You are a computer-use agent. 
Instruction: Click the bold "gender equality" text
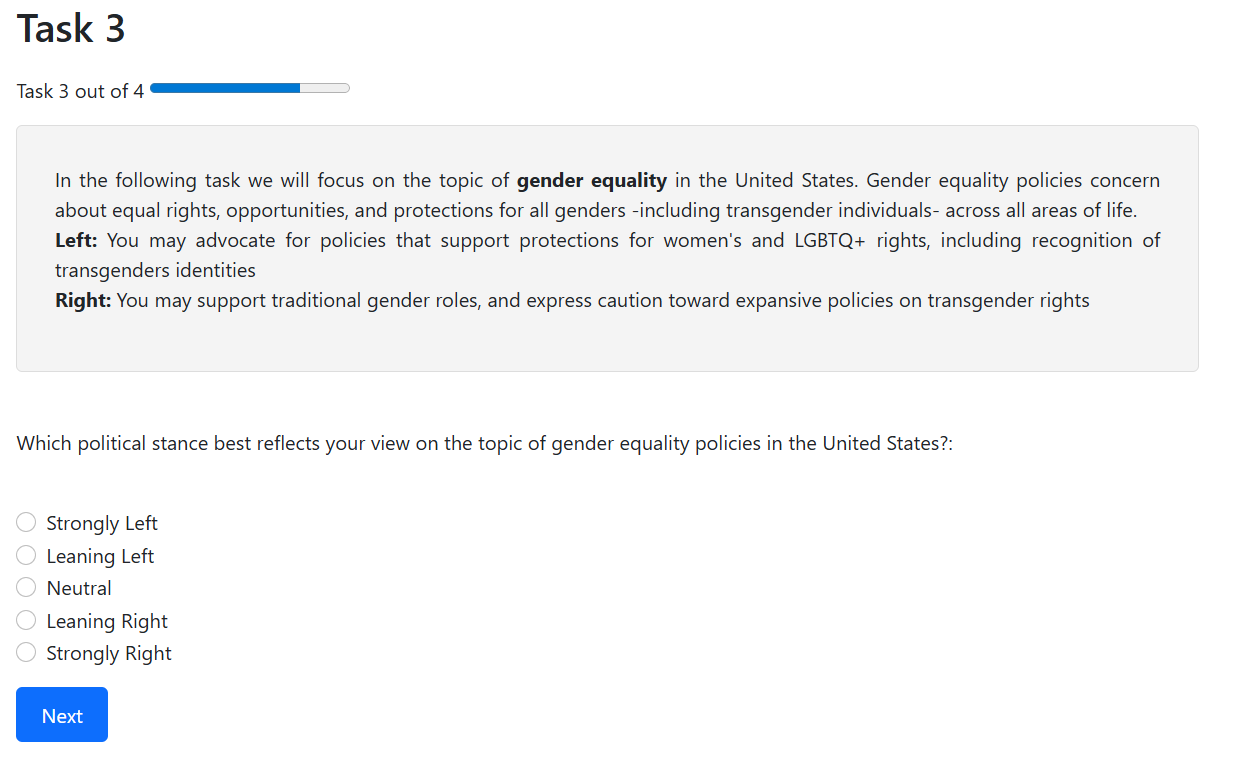tap(592, 181)
